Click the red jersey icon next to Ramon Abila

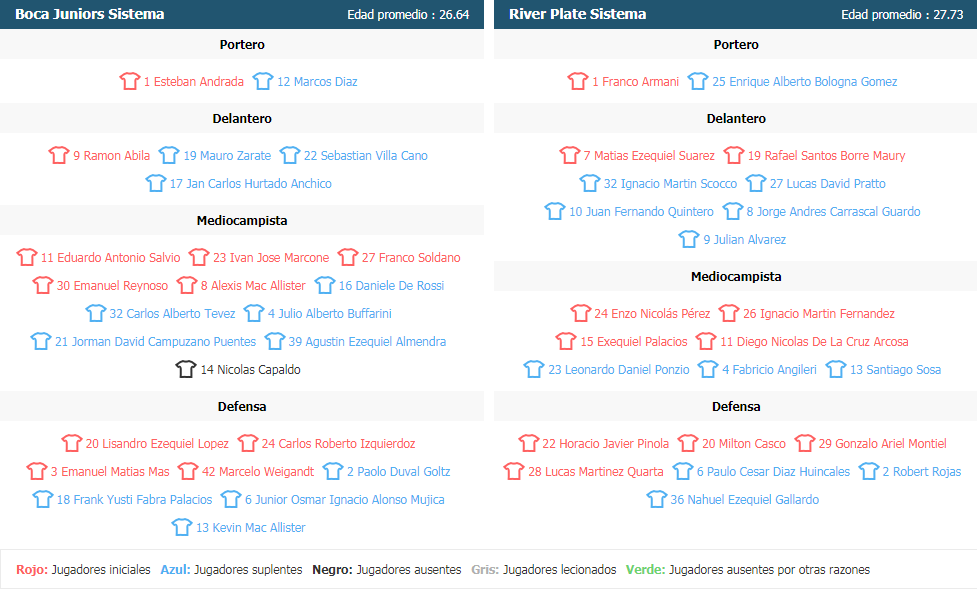(59, 155)
